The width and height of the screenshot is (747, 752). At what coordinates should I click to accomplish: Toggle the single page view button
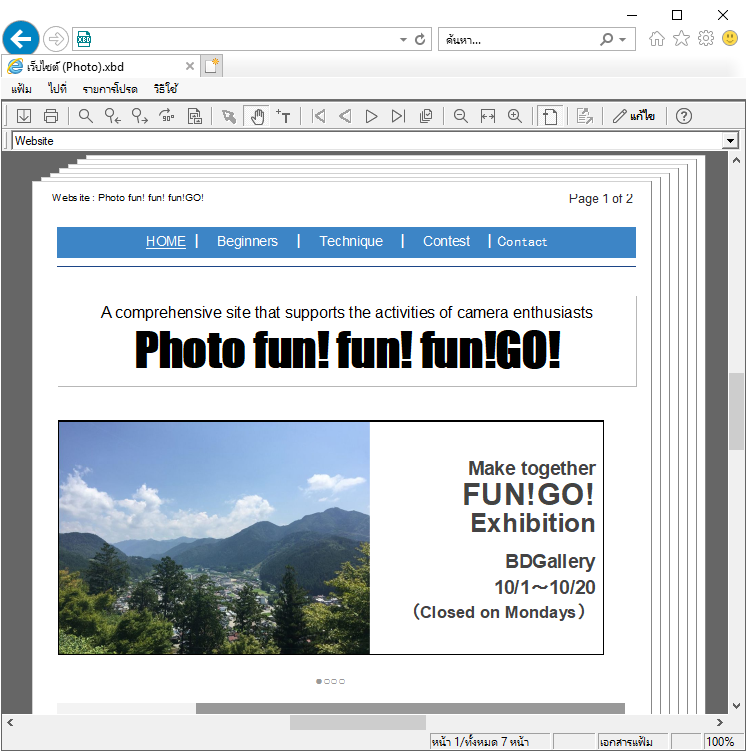coord(550,116)
